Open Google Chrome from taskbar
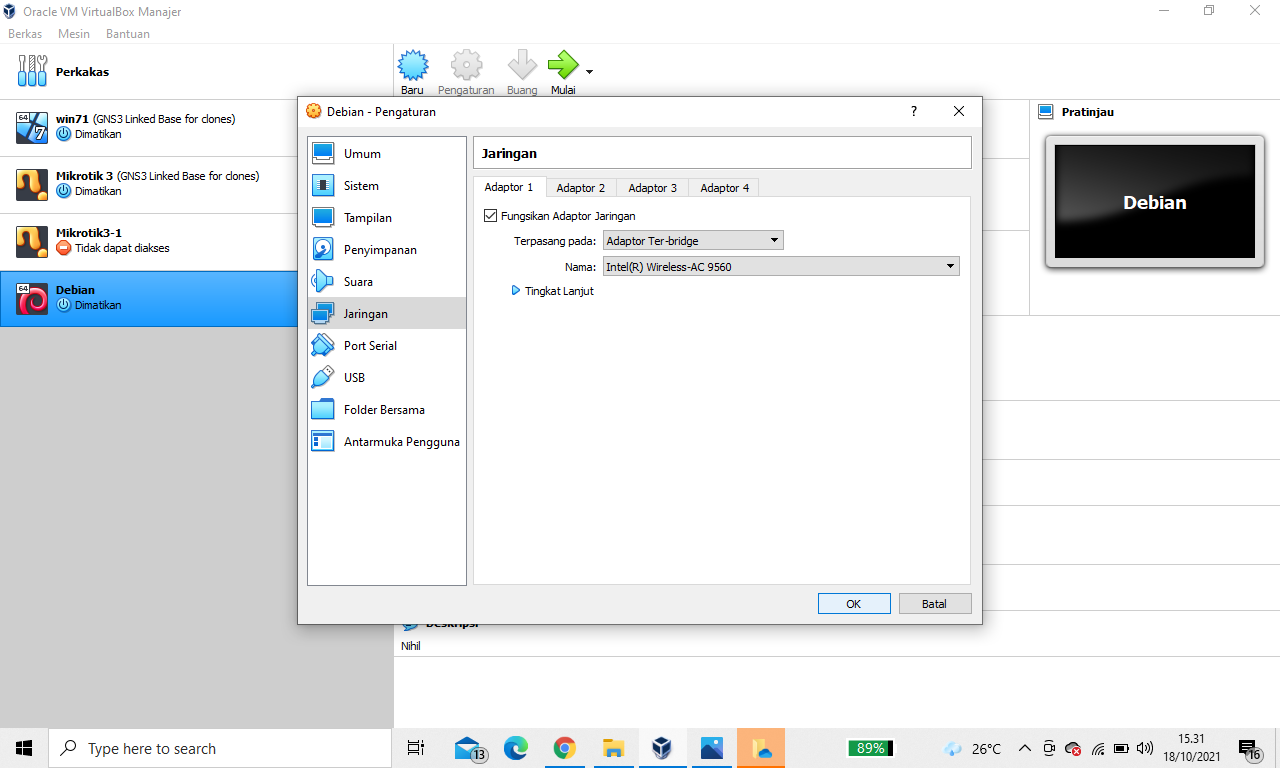Viewport: 1280px width, 768px height. click(x=565, y=748)
